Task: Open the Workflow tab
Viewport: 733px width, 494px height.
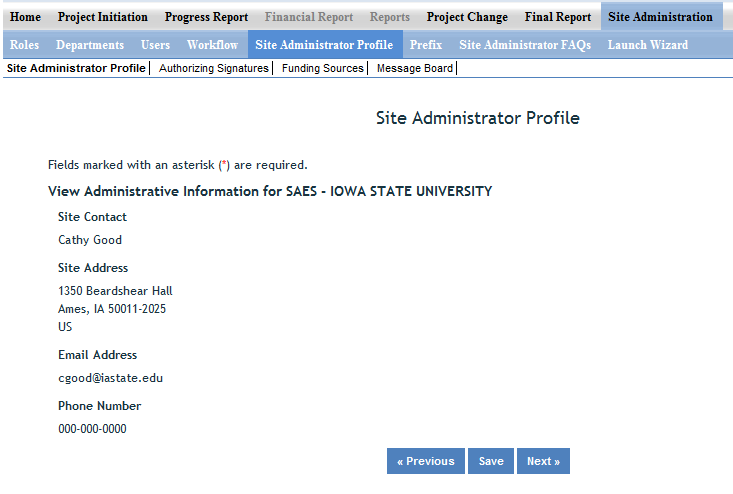Action: (212, 45)
